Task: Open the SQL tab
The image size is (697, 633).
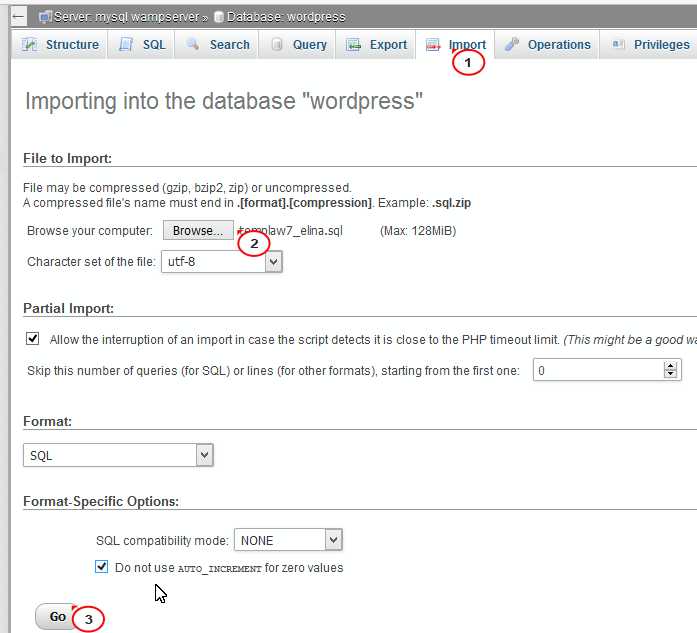Action: 141,44
